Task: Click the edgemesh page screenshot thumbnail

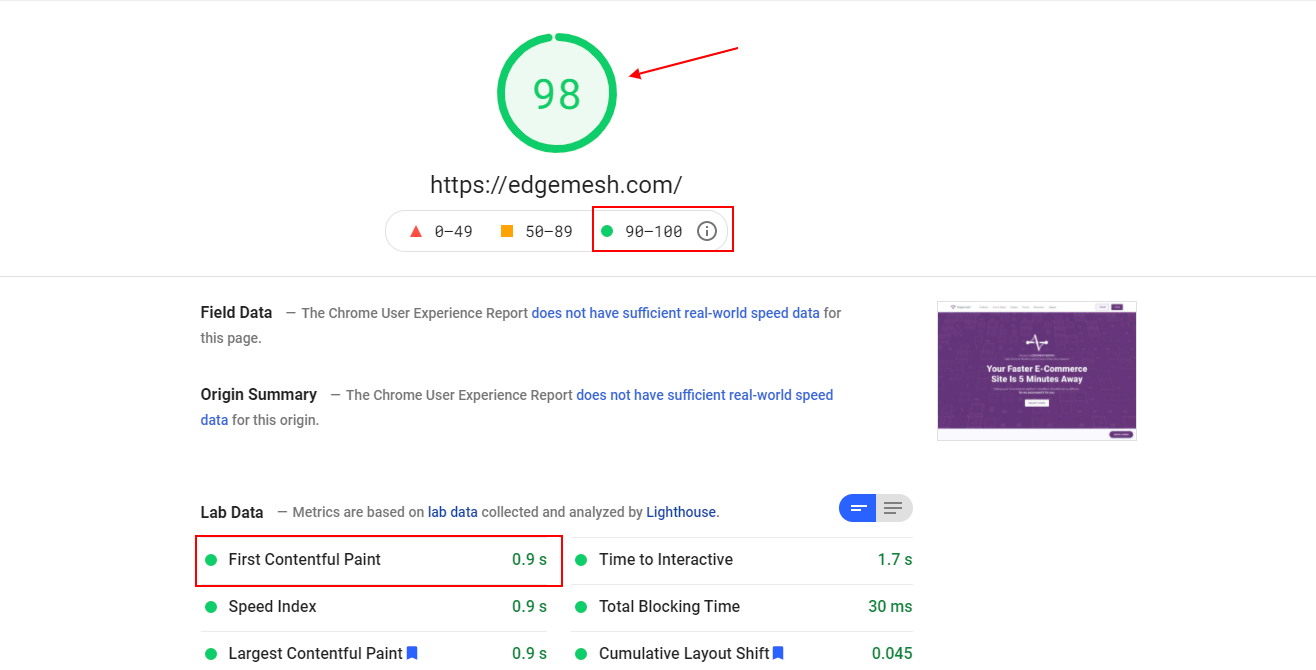Action: [1037, 371]
